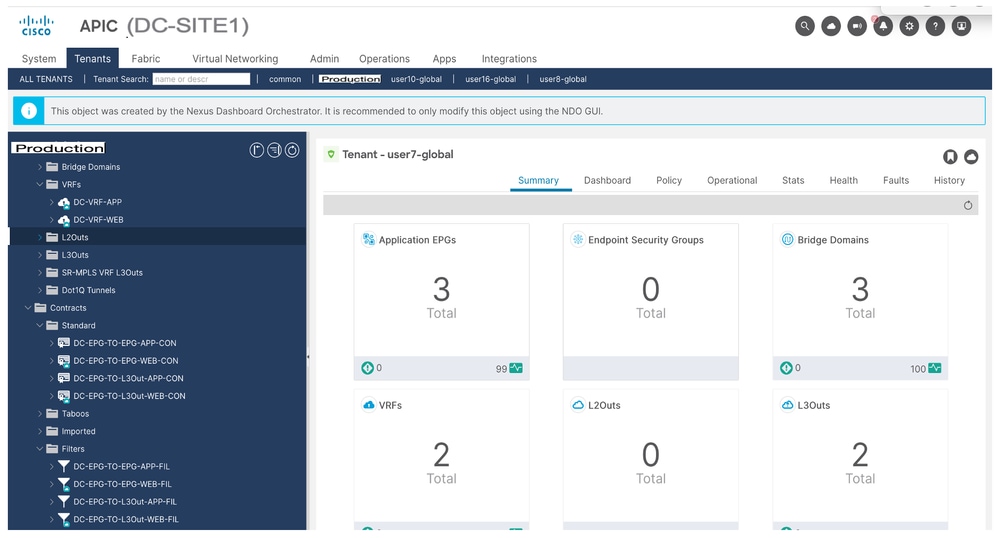Select the user10-global tenant link
Viewport: 998px width, 538px height.
click(416, 80)
